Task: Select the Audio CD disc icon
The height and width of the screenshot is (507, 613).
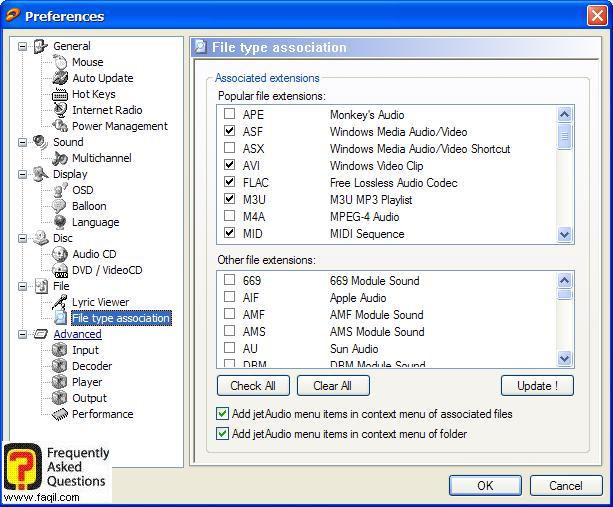Action: 60,254
